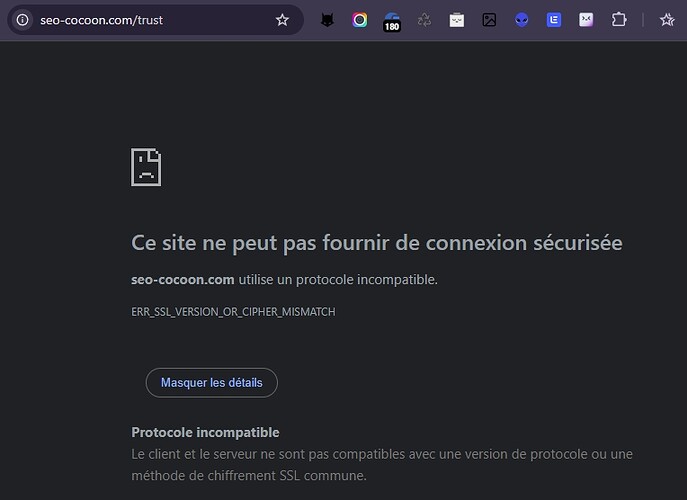Open the pink squinting face extension
The width and height of the screenshot is (687, 500).
pyautogui.click(x=586, y=20)
